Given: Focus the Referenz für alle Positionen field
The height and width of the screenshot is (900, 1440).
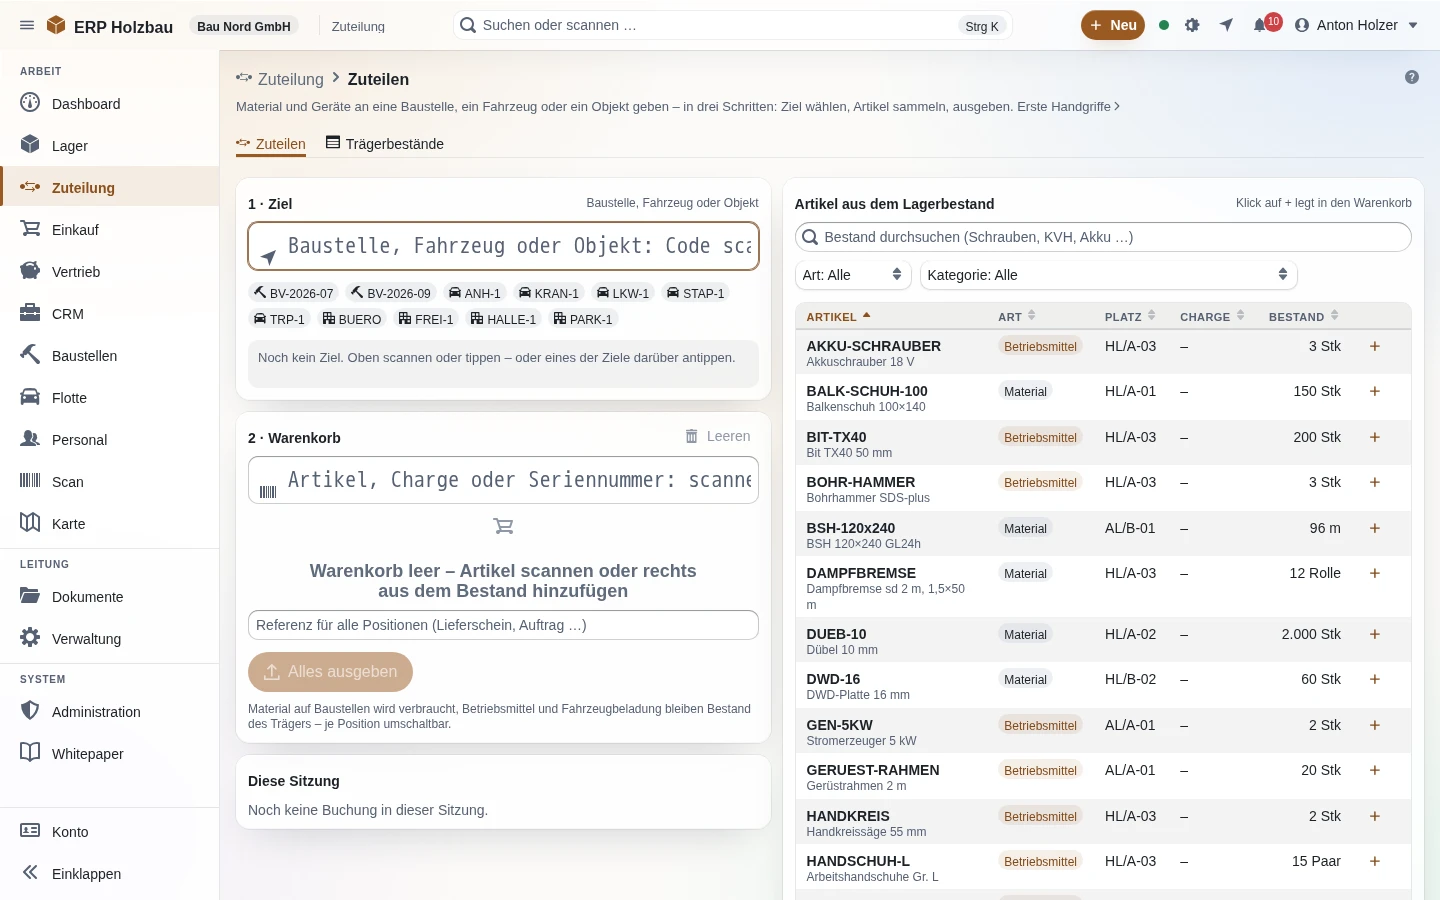Looking at the screenshot, I should click(x=503, y=625).
